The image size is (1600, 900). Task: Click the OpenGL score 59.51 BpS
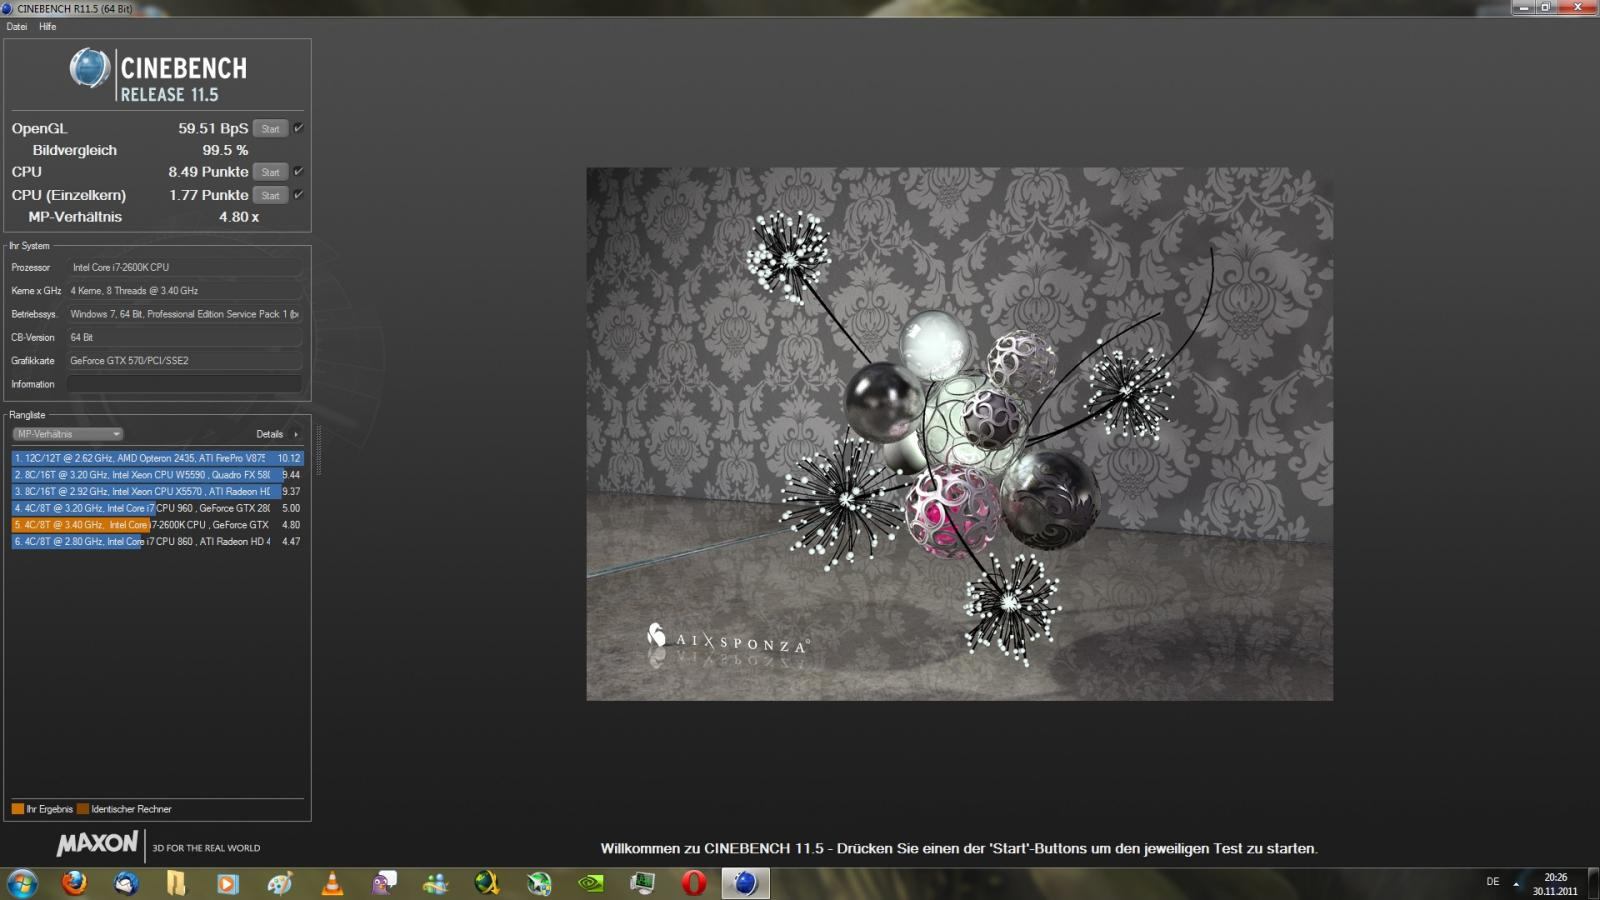pos(213,128)
